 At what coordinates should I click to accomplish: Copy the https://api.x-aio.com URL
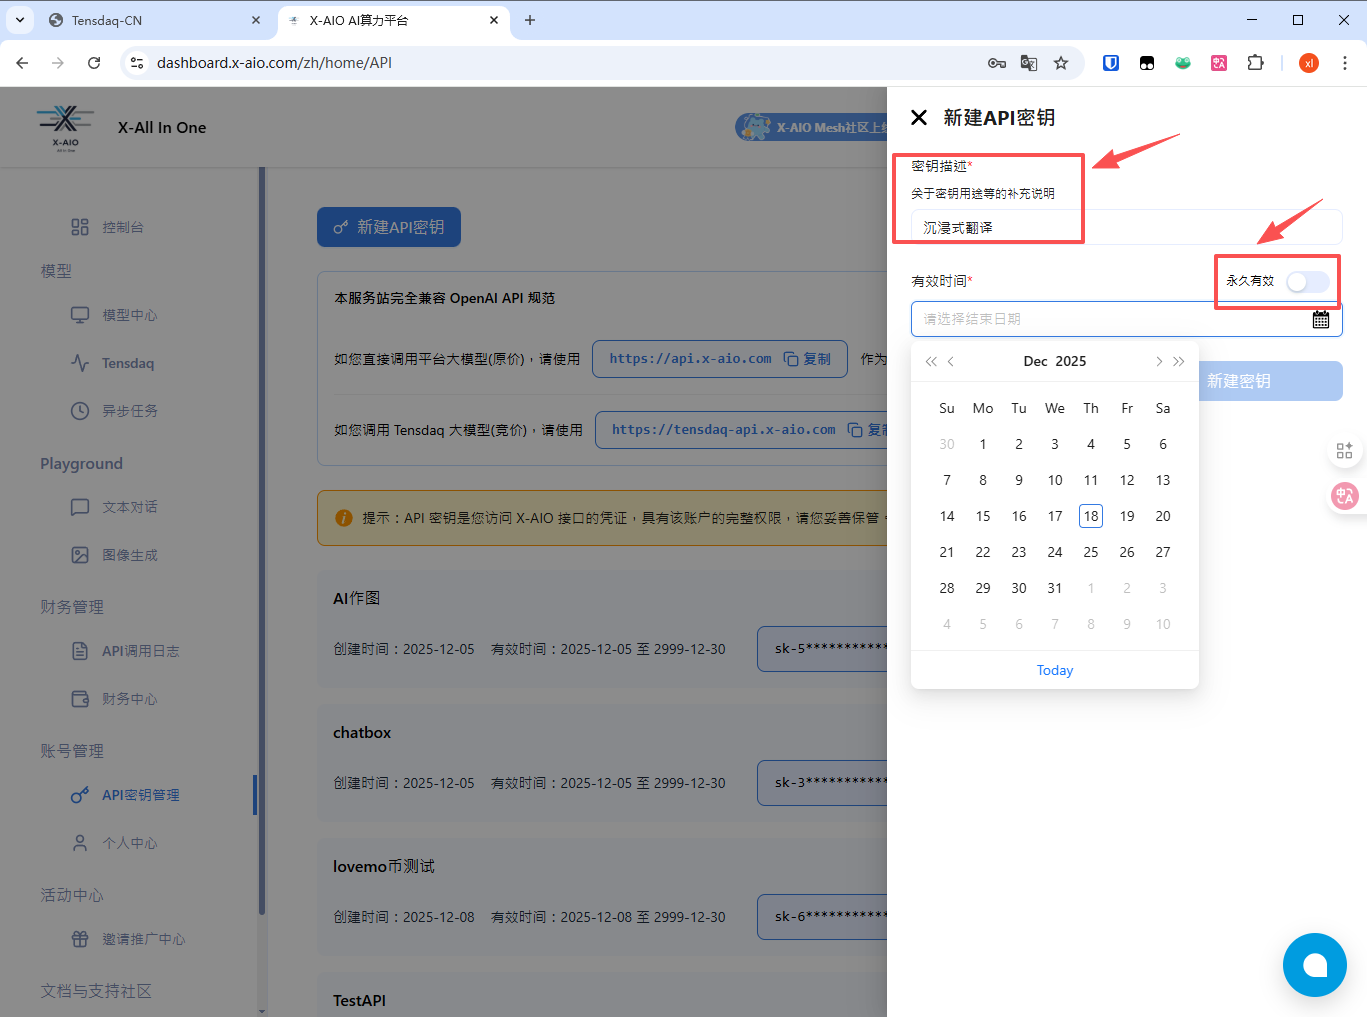point(807,359)
